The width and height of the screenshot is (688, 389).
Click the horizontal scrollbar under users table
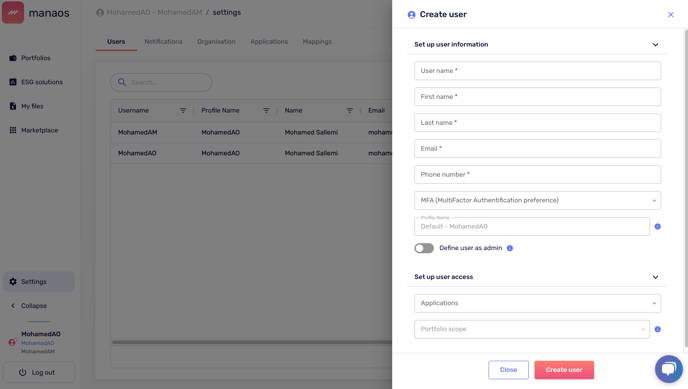[252, 342]
